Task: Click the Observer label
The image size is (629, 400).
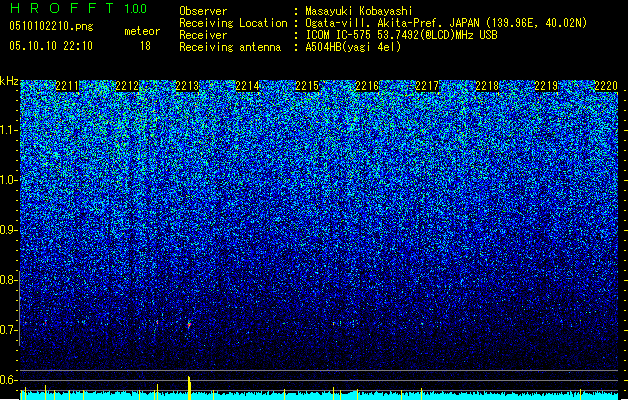Action: point(203,11)
